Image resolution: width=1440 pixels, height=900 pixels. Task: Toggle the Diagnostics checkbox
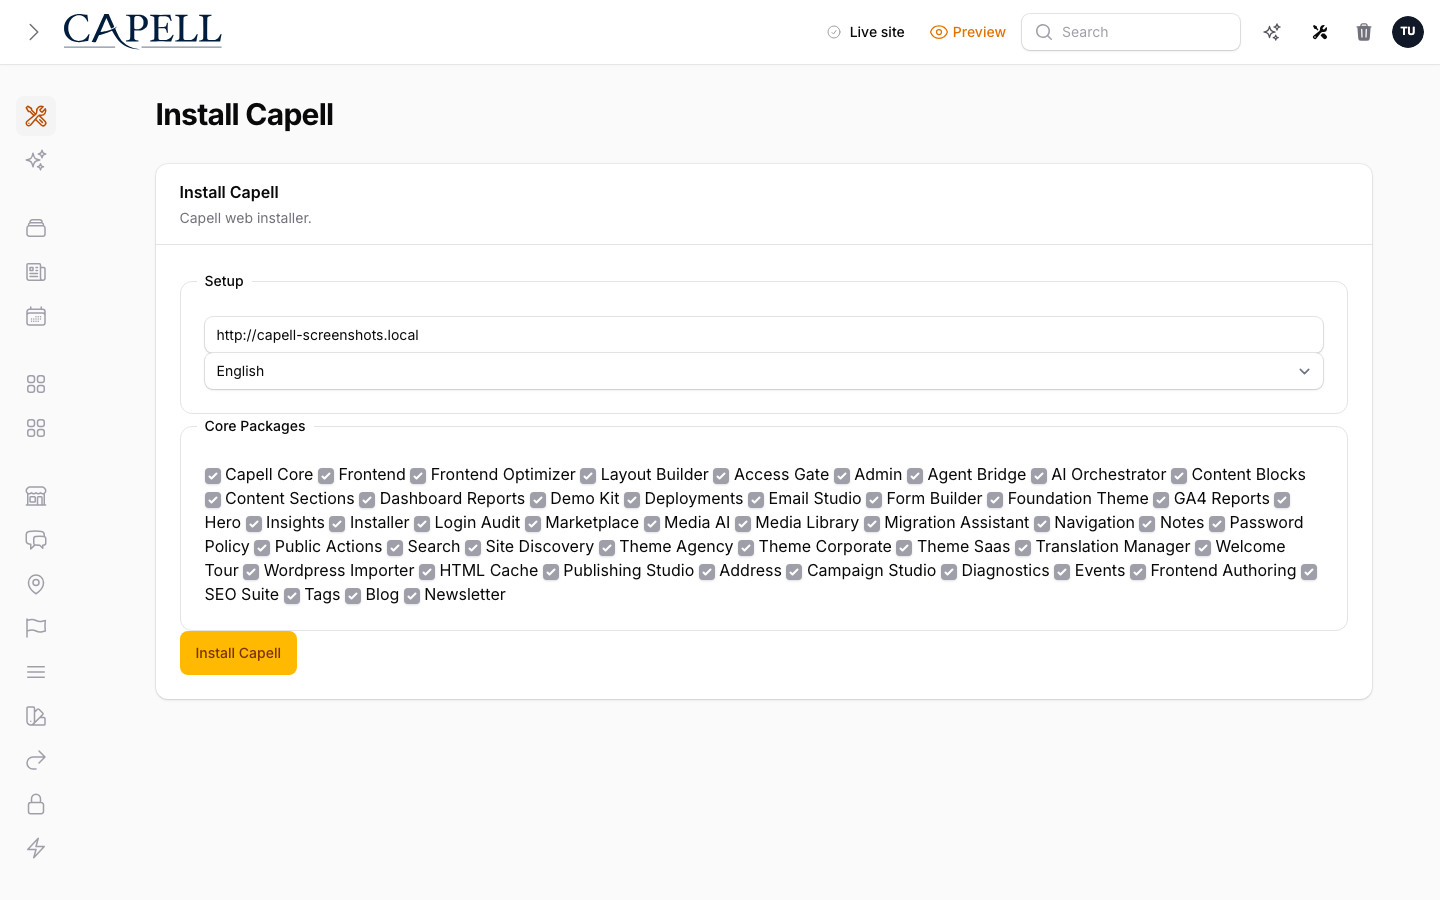pos(949,572)
